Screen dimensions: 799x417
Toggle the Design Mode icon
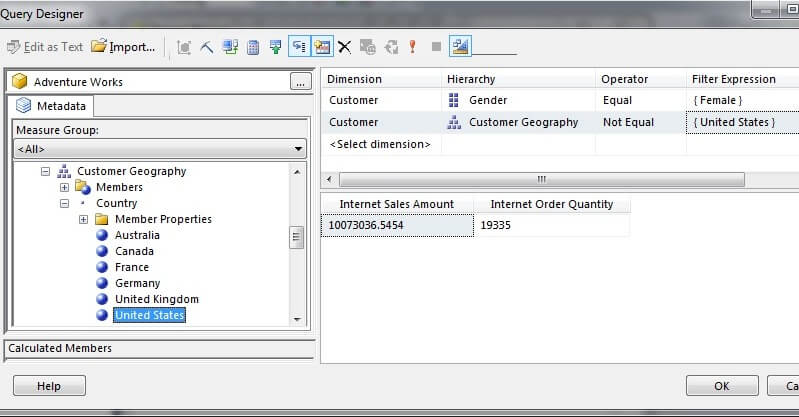tap(460, 46)
